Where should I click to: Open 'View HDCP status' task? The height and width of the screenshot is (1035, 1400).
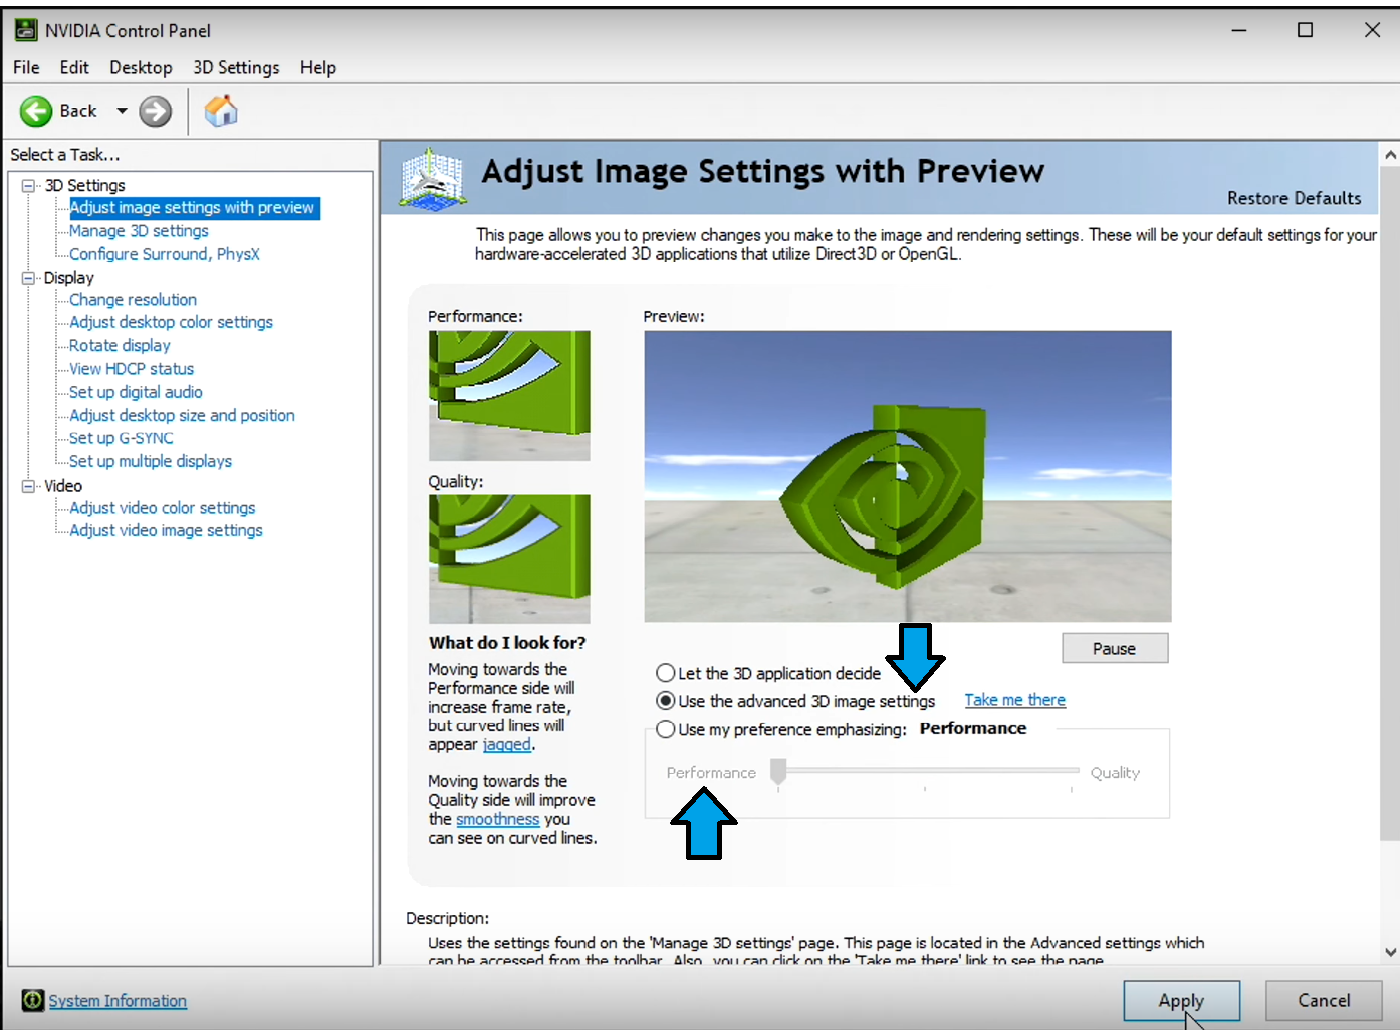(x=131, y=369)
